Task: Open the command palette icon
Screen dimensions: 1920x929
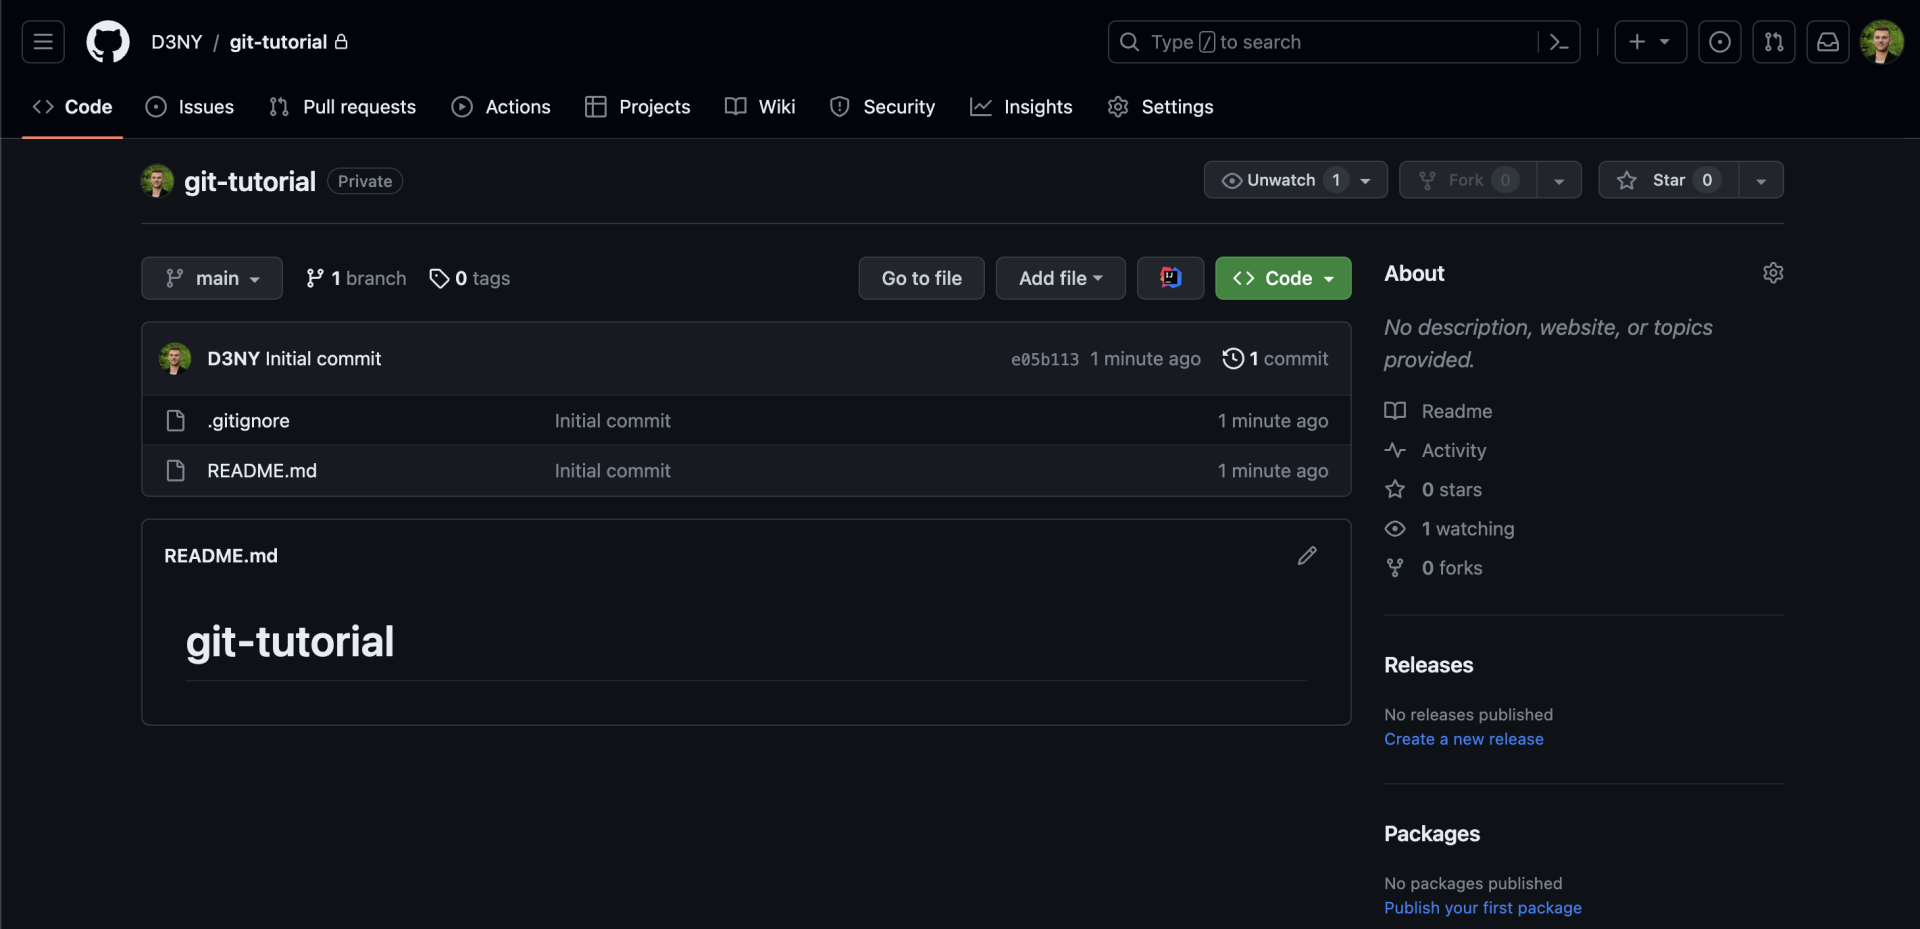Action: pos(1558,42)
